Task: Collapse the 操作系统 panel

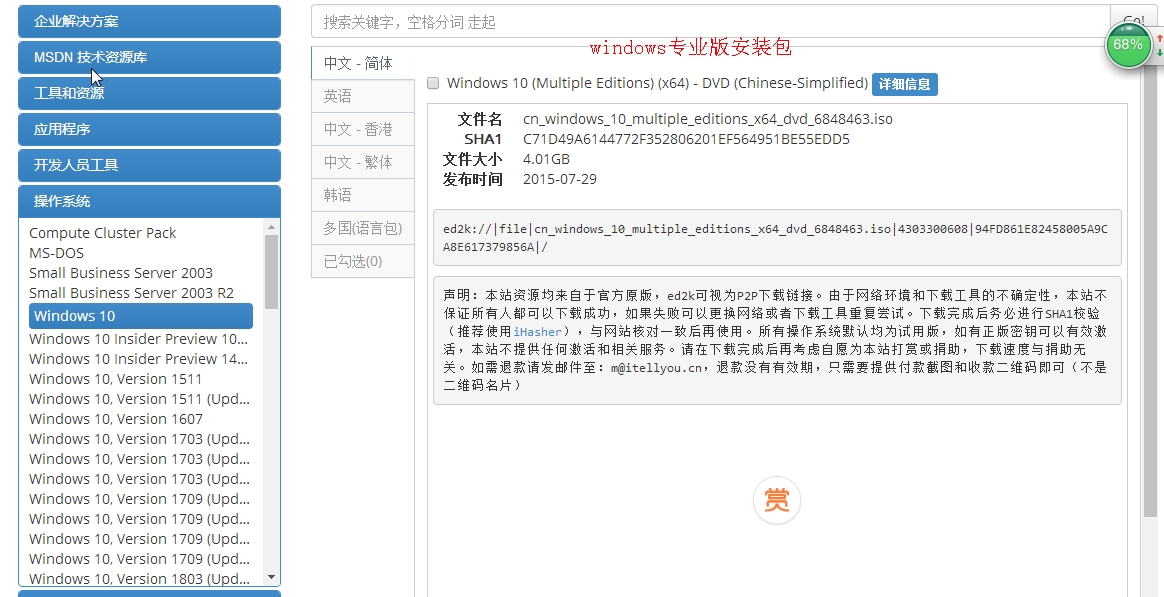Action: (x=149, y=201)
